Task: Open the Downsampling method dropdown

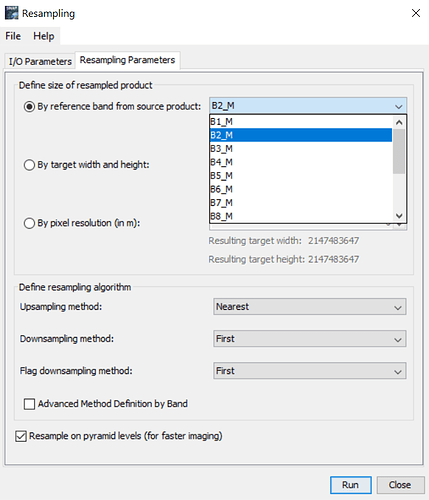Action: 310,339
